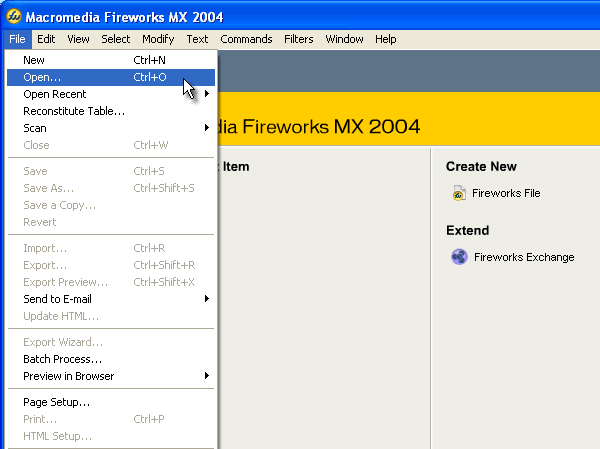Open the Filters menu
600x449 pixels.
click(298, 39)
